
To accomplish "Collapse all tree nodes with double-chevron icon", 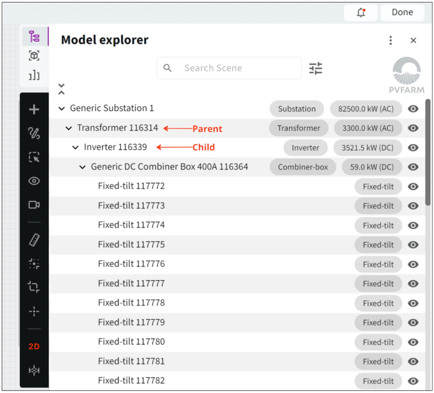I will click(x=61, y=89).
